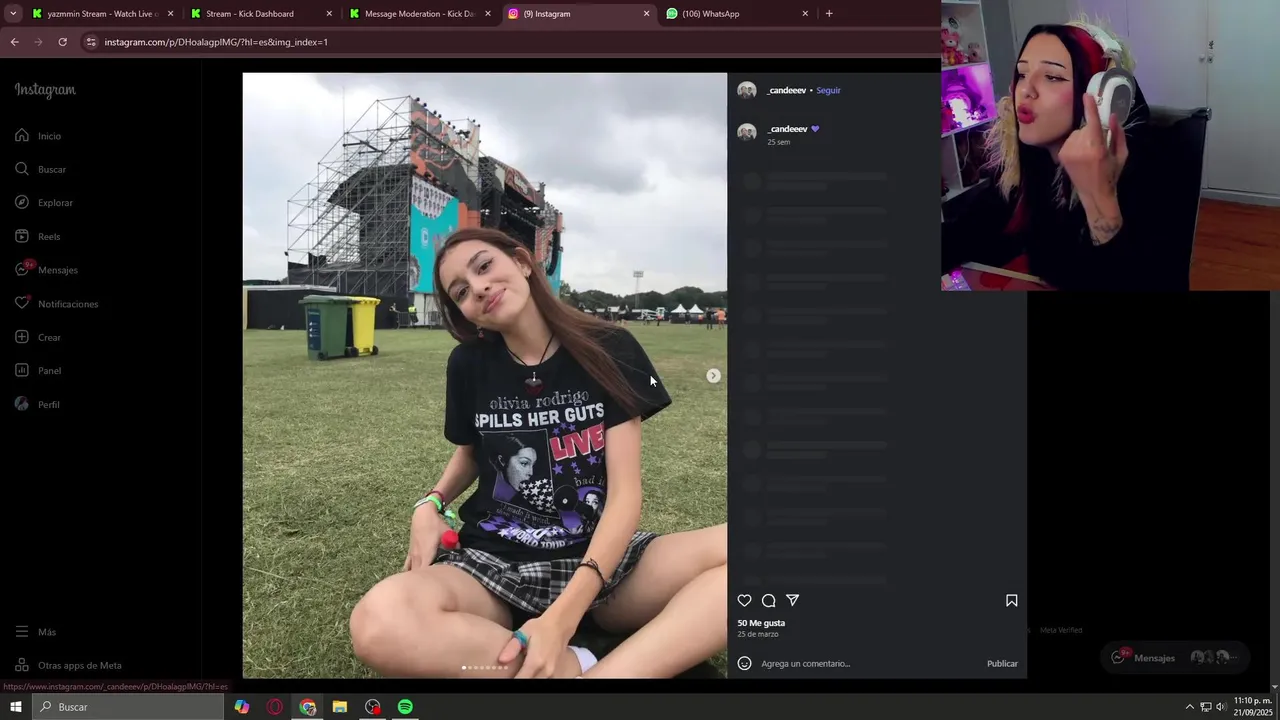1280x720 pixels.
Task: Click the post photo of girl
Action: [484, 375]
